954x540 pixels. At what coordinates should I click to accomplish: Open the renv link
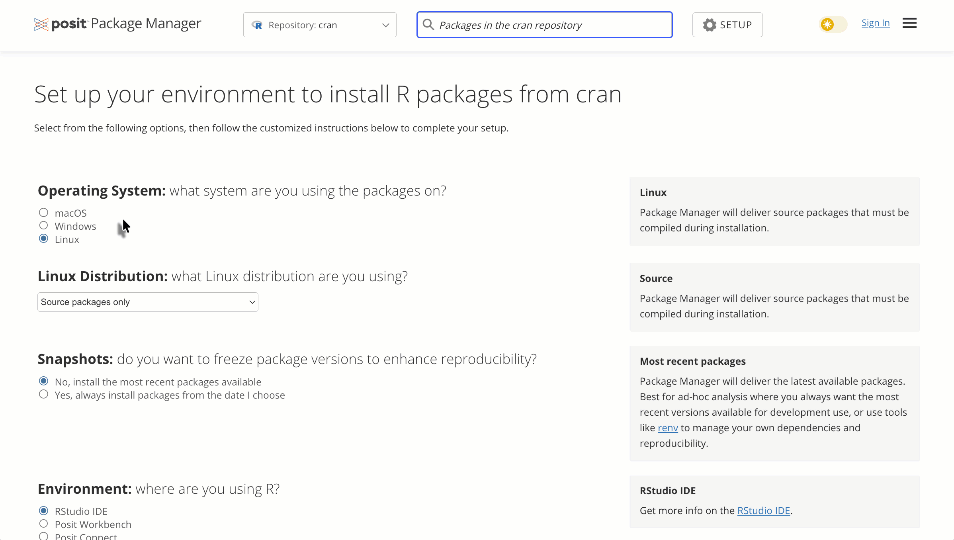667,428
